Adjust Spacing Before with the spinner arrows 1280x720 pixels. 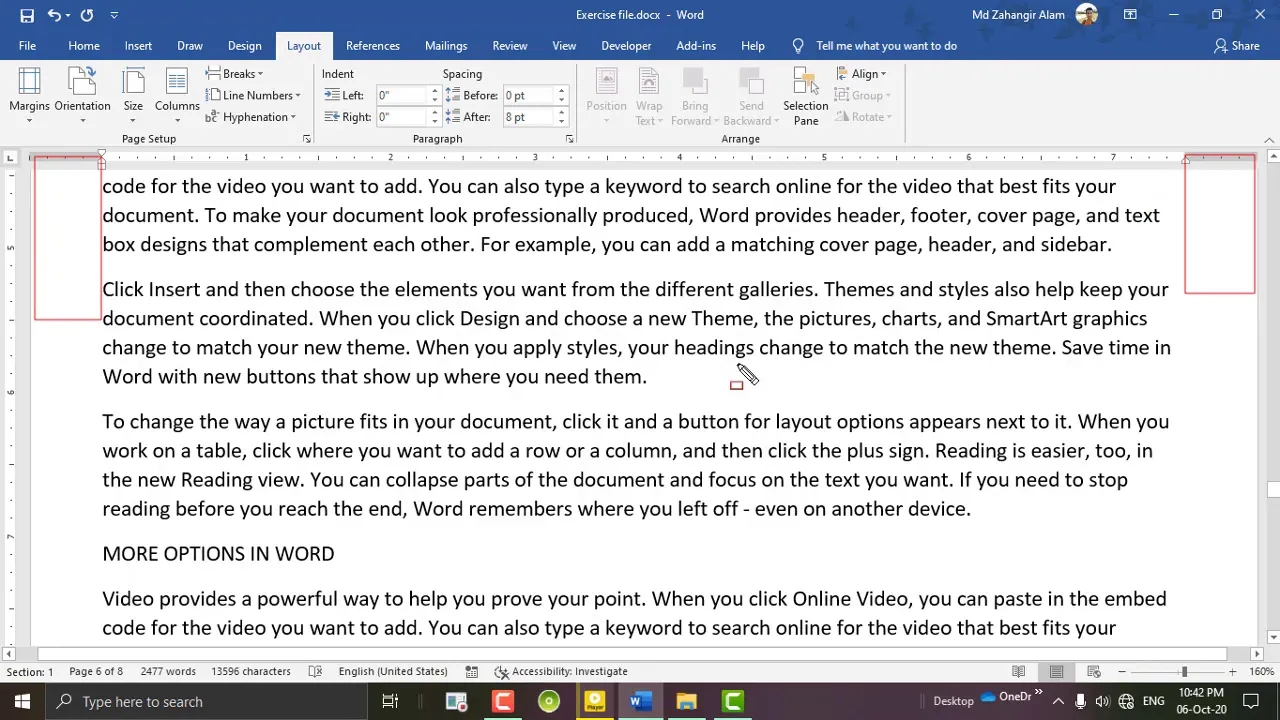(x=561, y=95)
